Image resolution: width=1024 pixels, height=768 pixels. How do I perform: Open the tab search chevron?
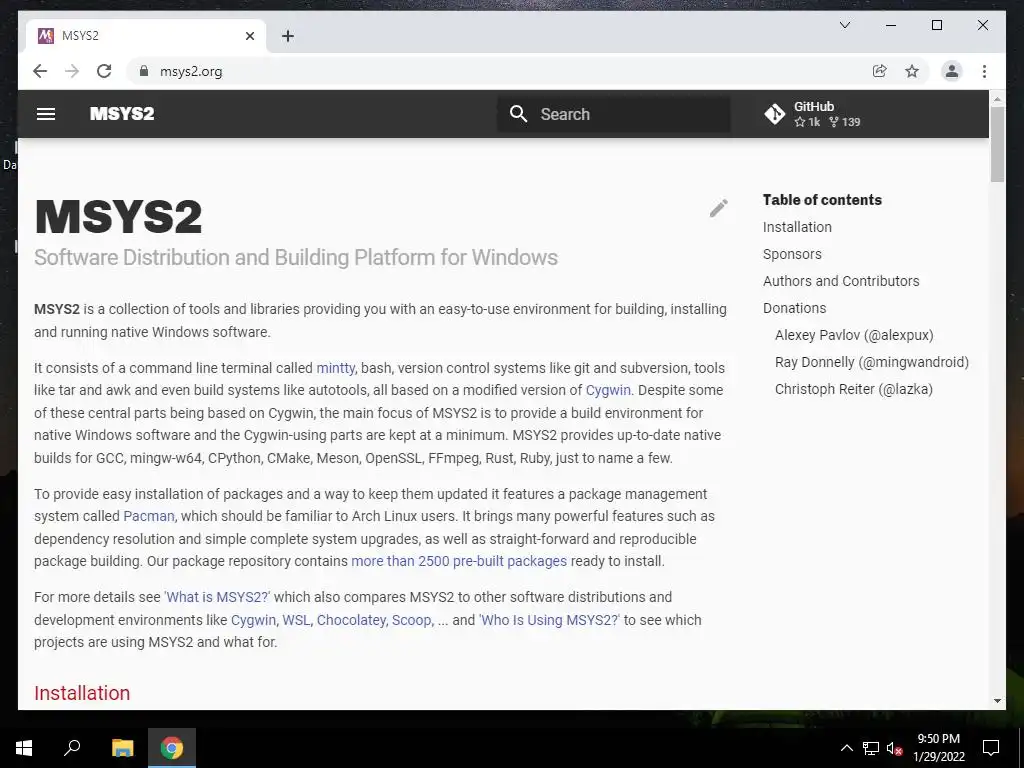tap(844, 25)
